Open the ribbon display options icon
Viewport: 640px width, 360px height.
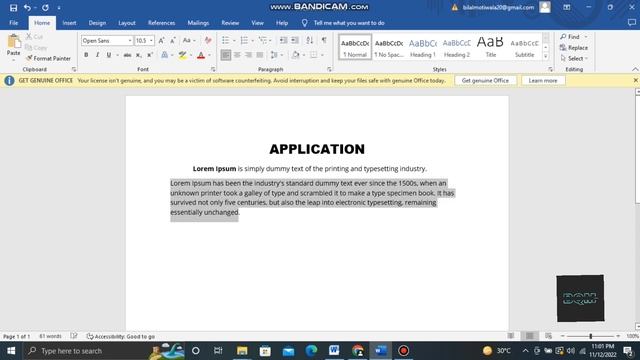point(567,7)
